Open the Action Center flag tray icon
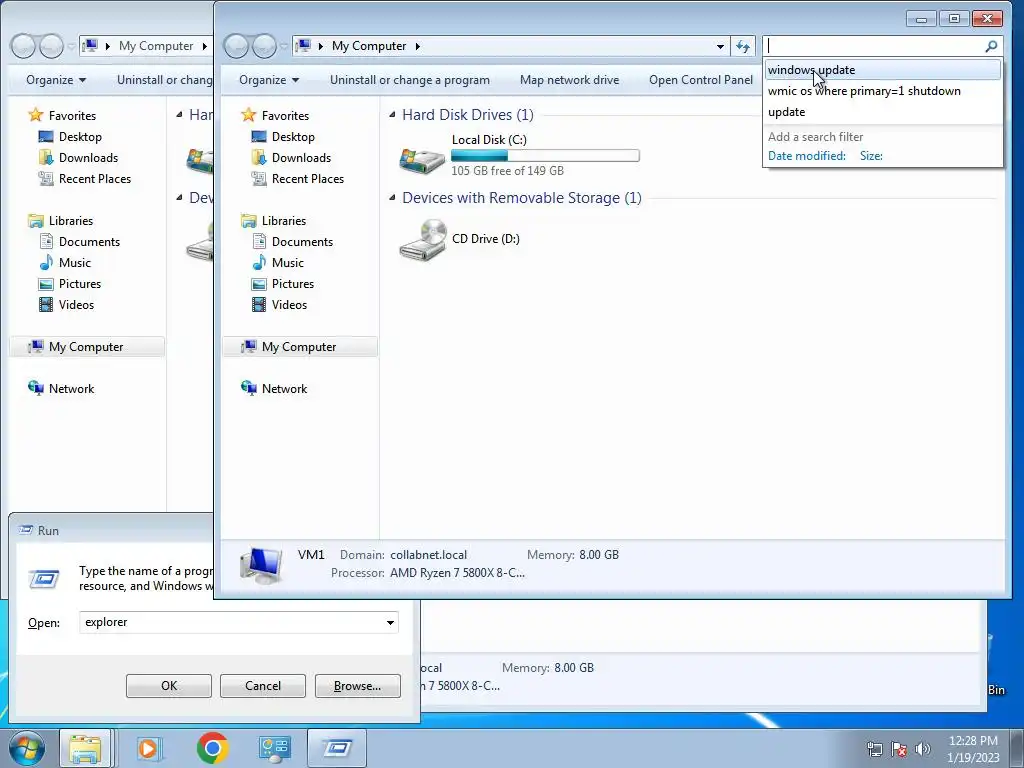1024x768 pixels. pos(899,749)
